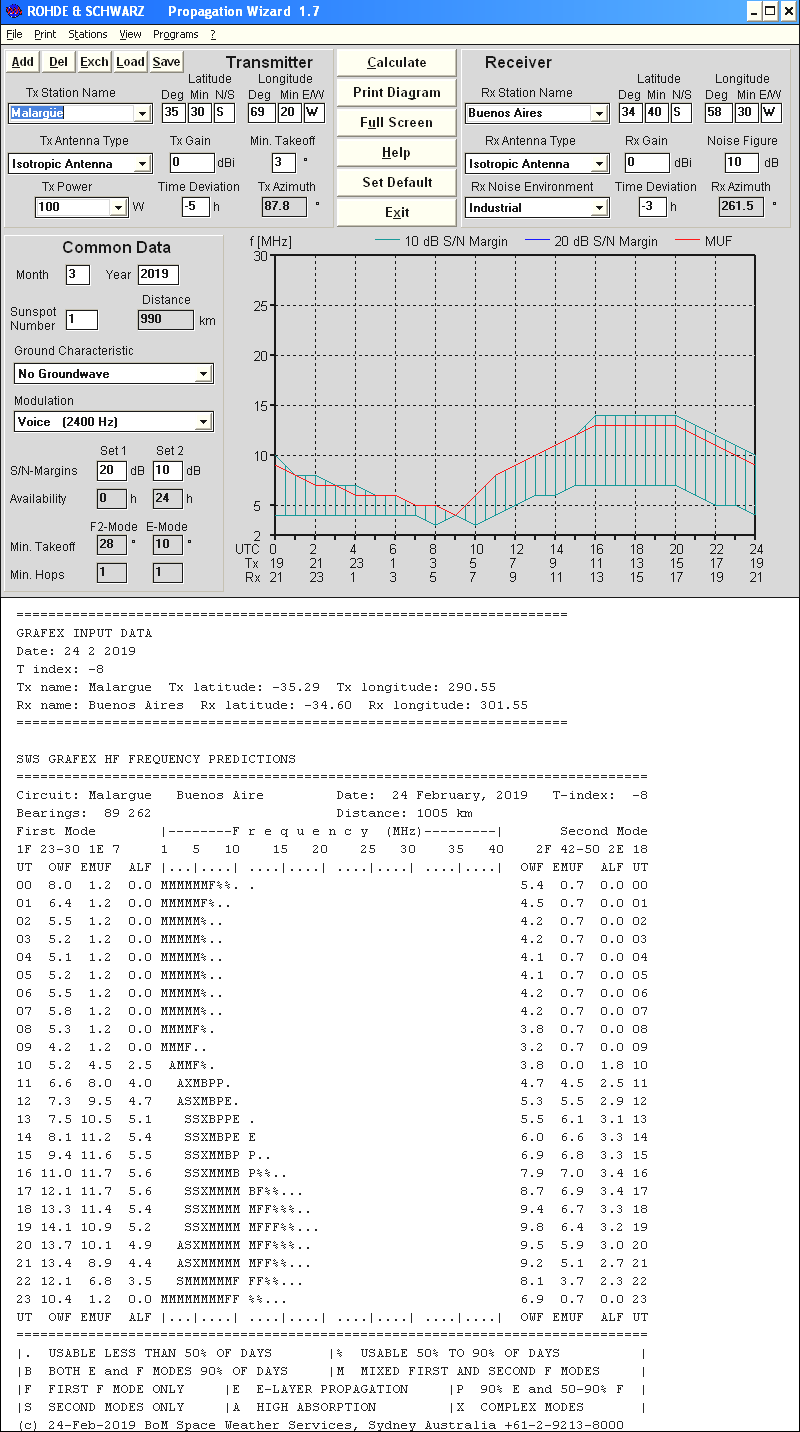Expand the Rx Noise Environment dropdown

tap(599, 207)
